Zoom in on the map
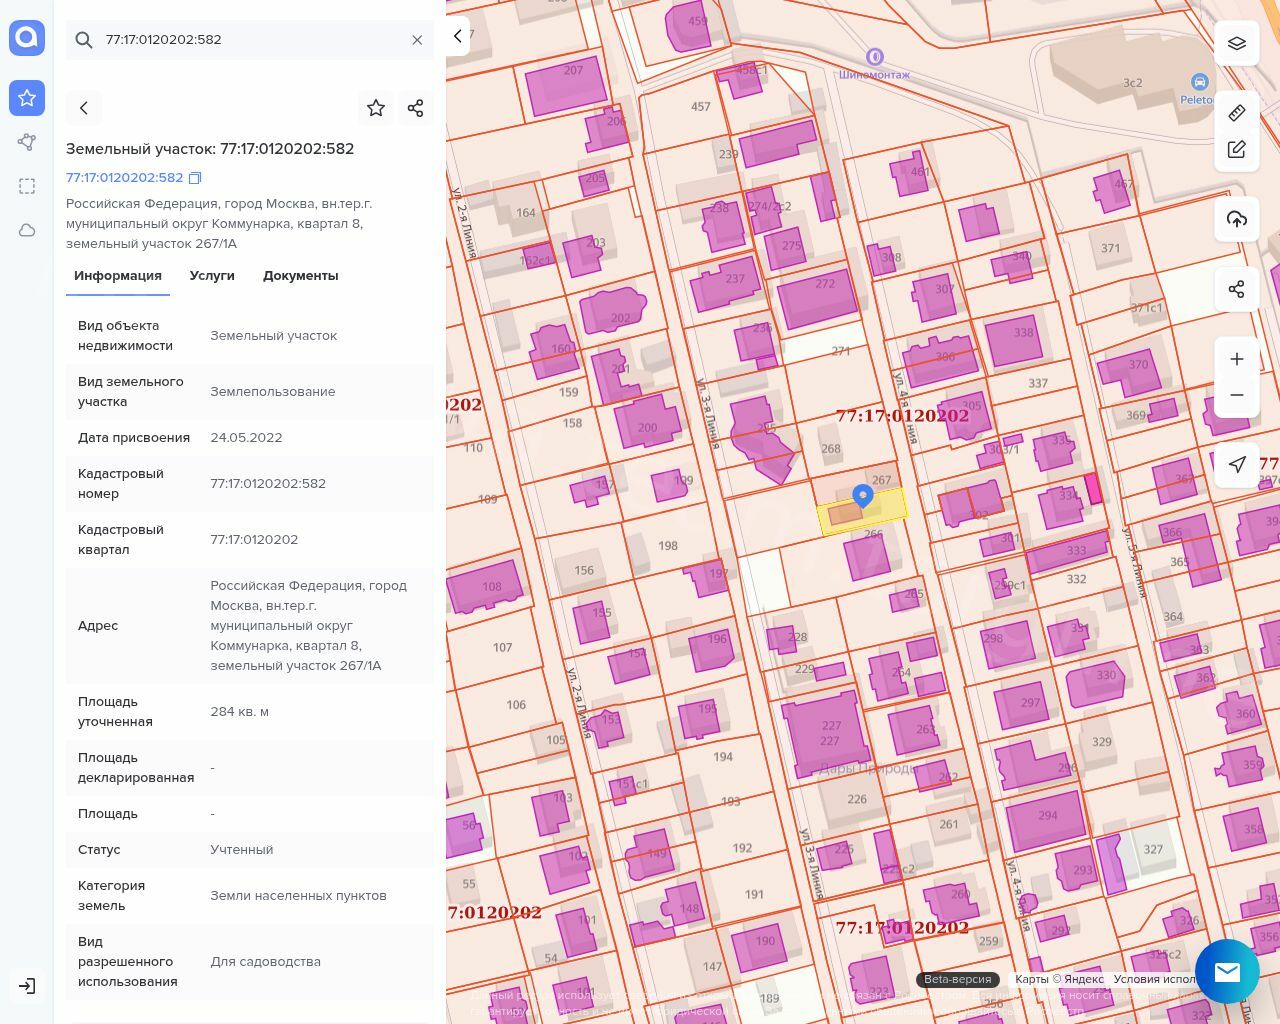1280x1024 pixels. point(1237,359)
